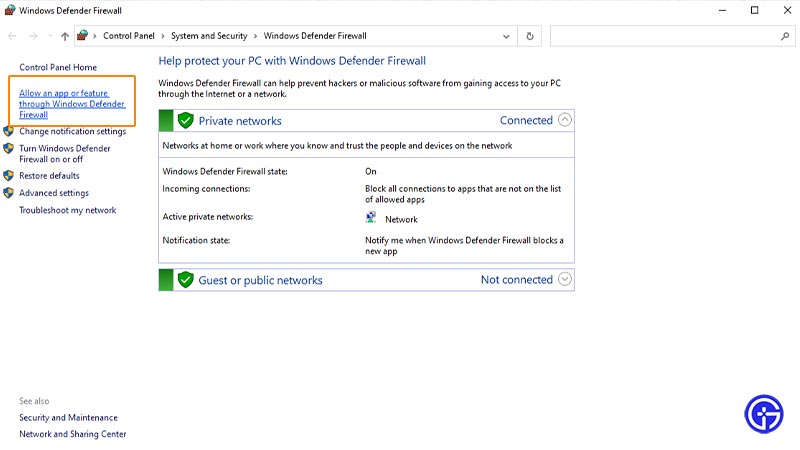800x450 pixels.
Task: Click the search magnifier icon
Action: pos(785,36)
